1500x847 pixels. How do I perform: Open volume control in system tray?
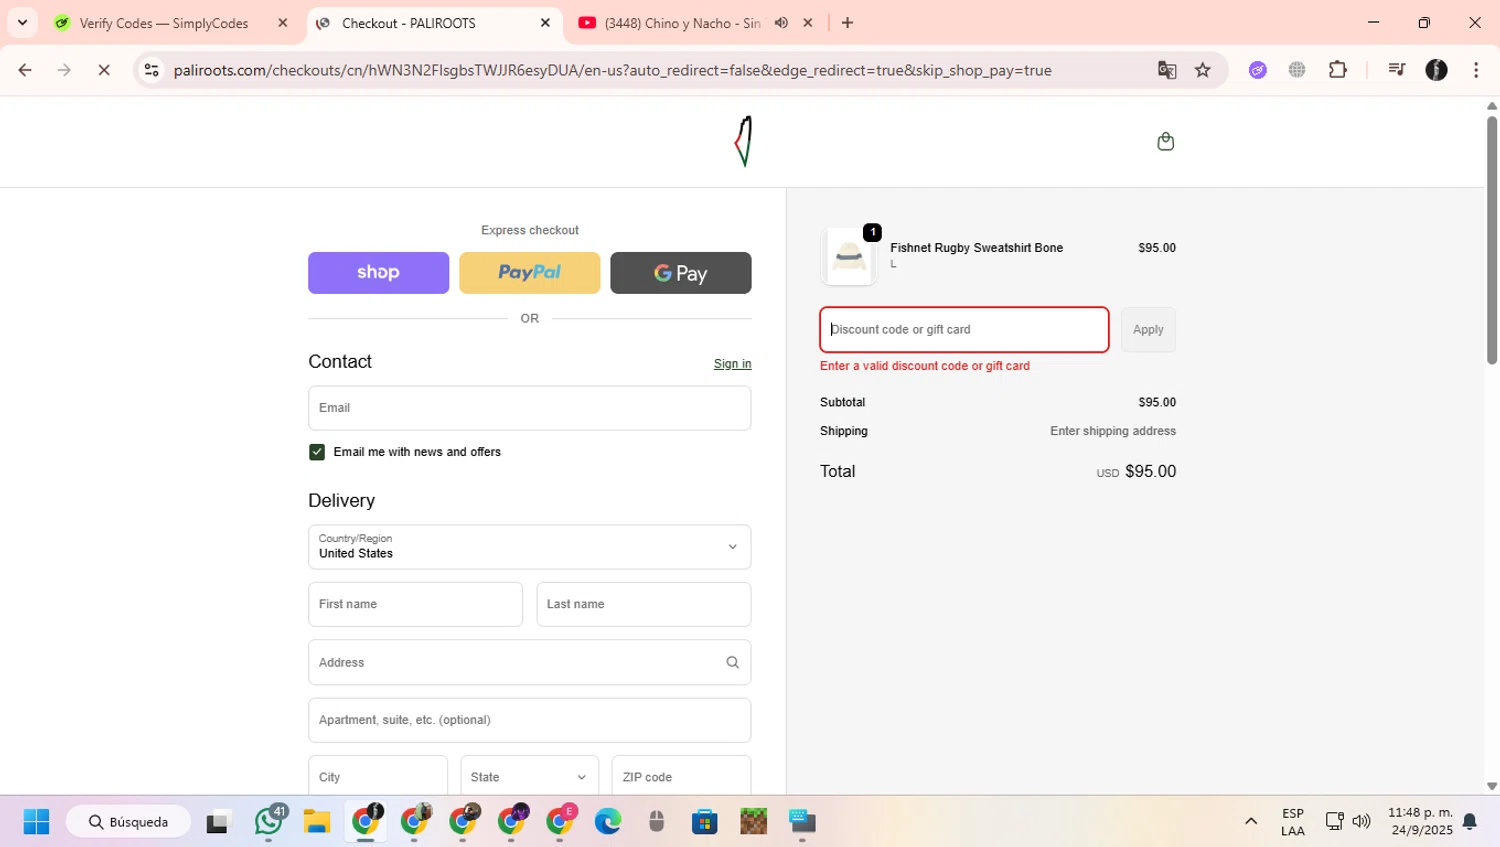1361,822
